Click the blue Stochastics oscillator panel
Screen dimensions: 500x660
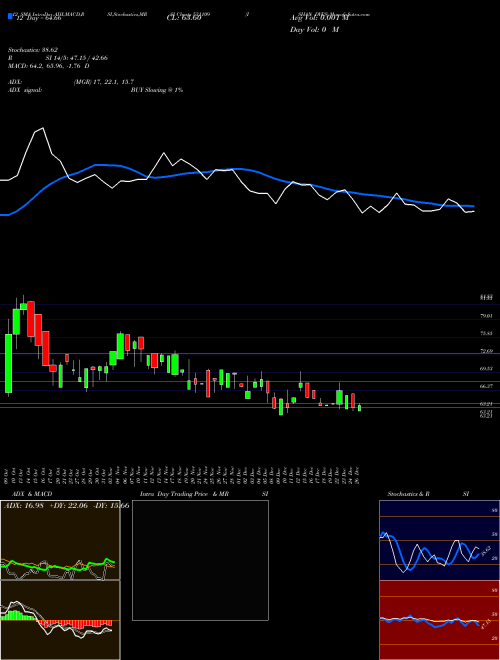[439, 540]
